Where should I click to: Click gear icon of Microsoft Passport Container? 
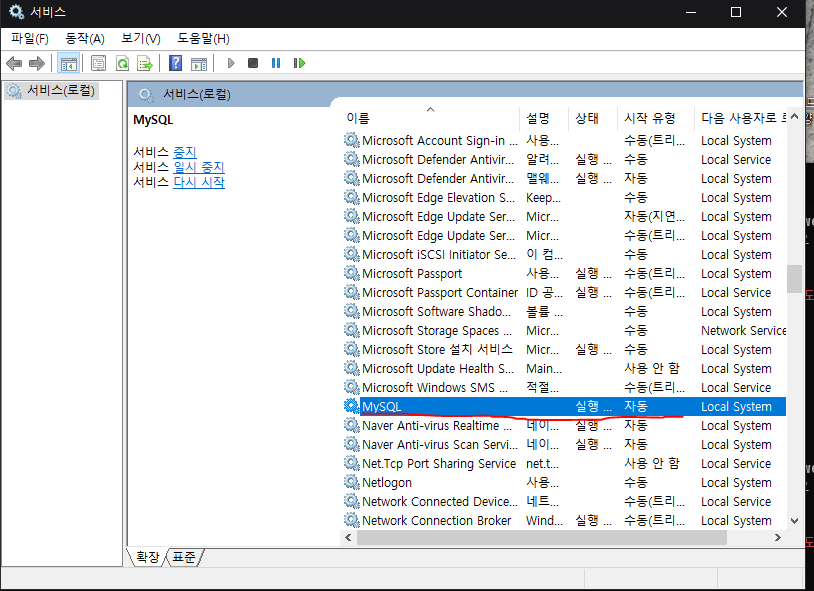351,292
